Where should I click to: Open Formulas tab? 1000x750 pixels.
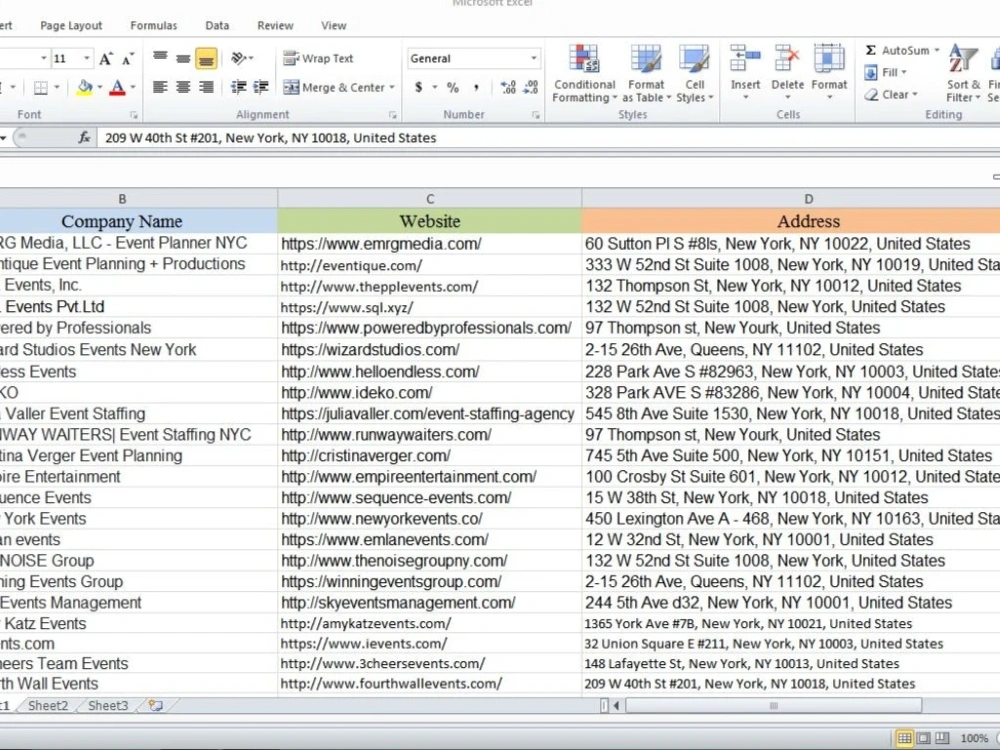click(x=154, y=26)
